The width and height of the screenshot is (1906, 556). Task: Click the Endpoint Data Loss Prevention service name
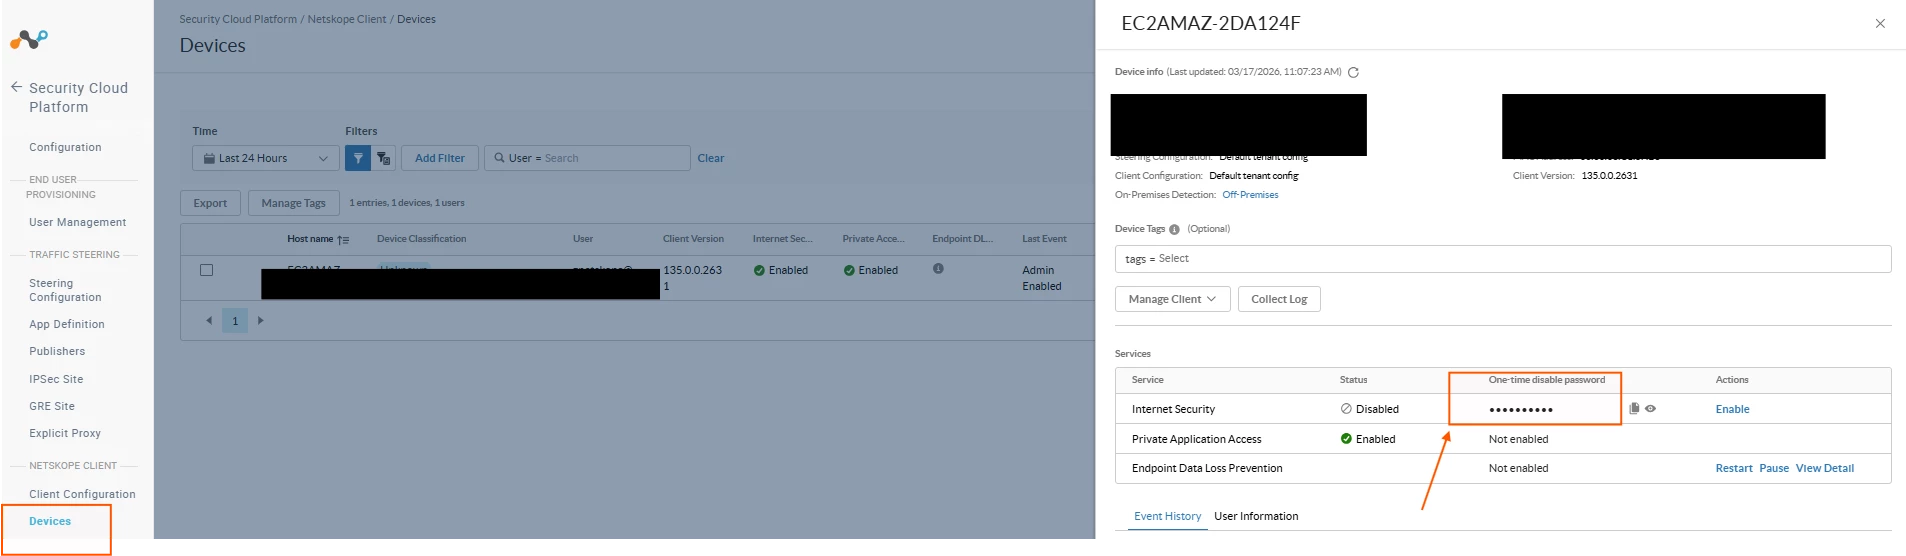[1207, 468]
